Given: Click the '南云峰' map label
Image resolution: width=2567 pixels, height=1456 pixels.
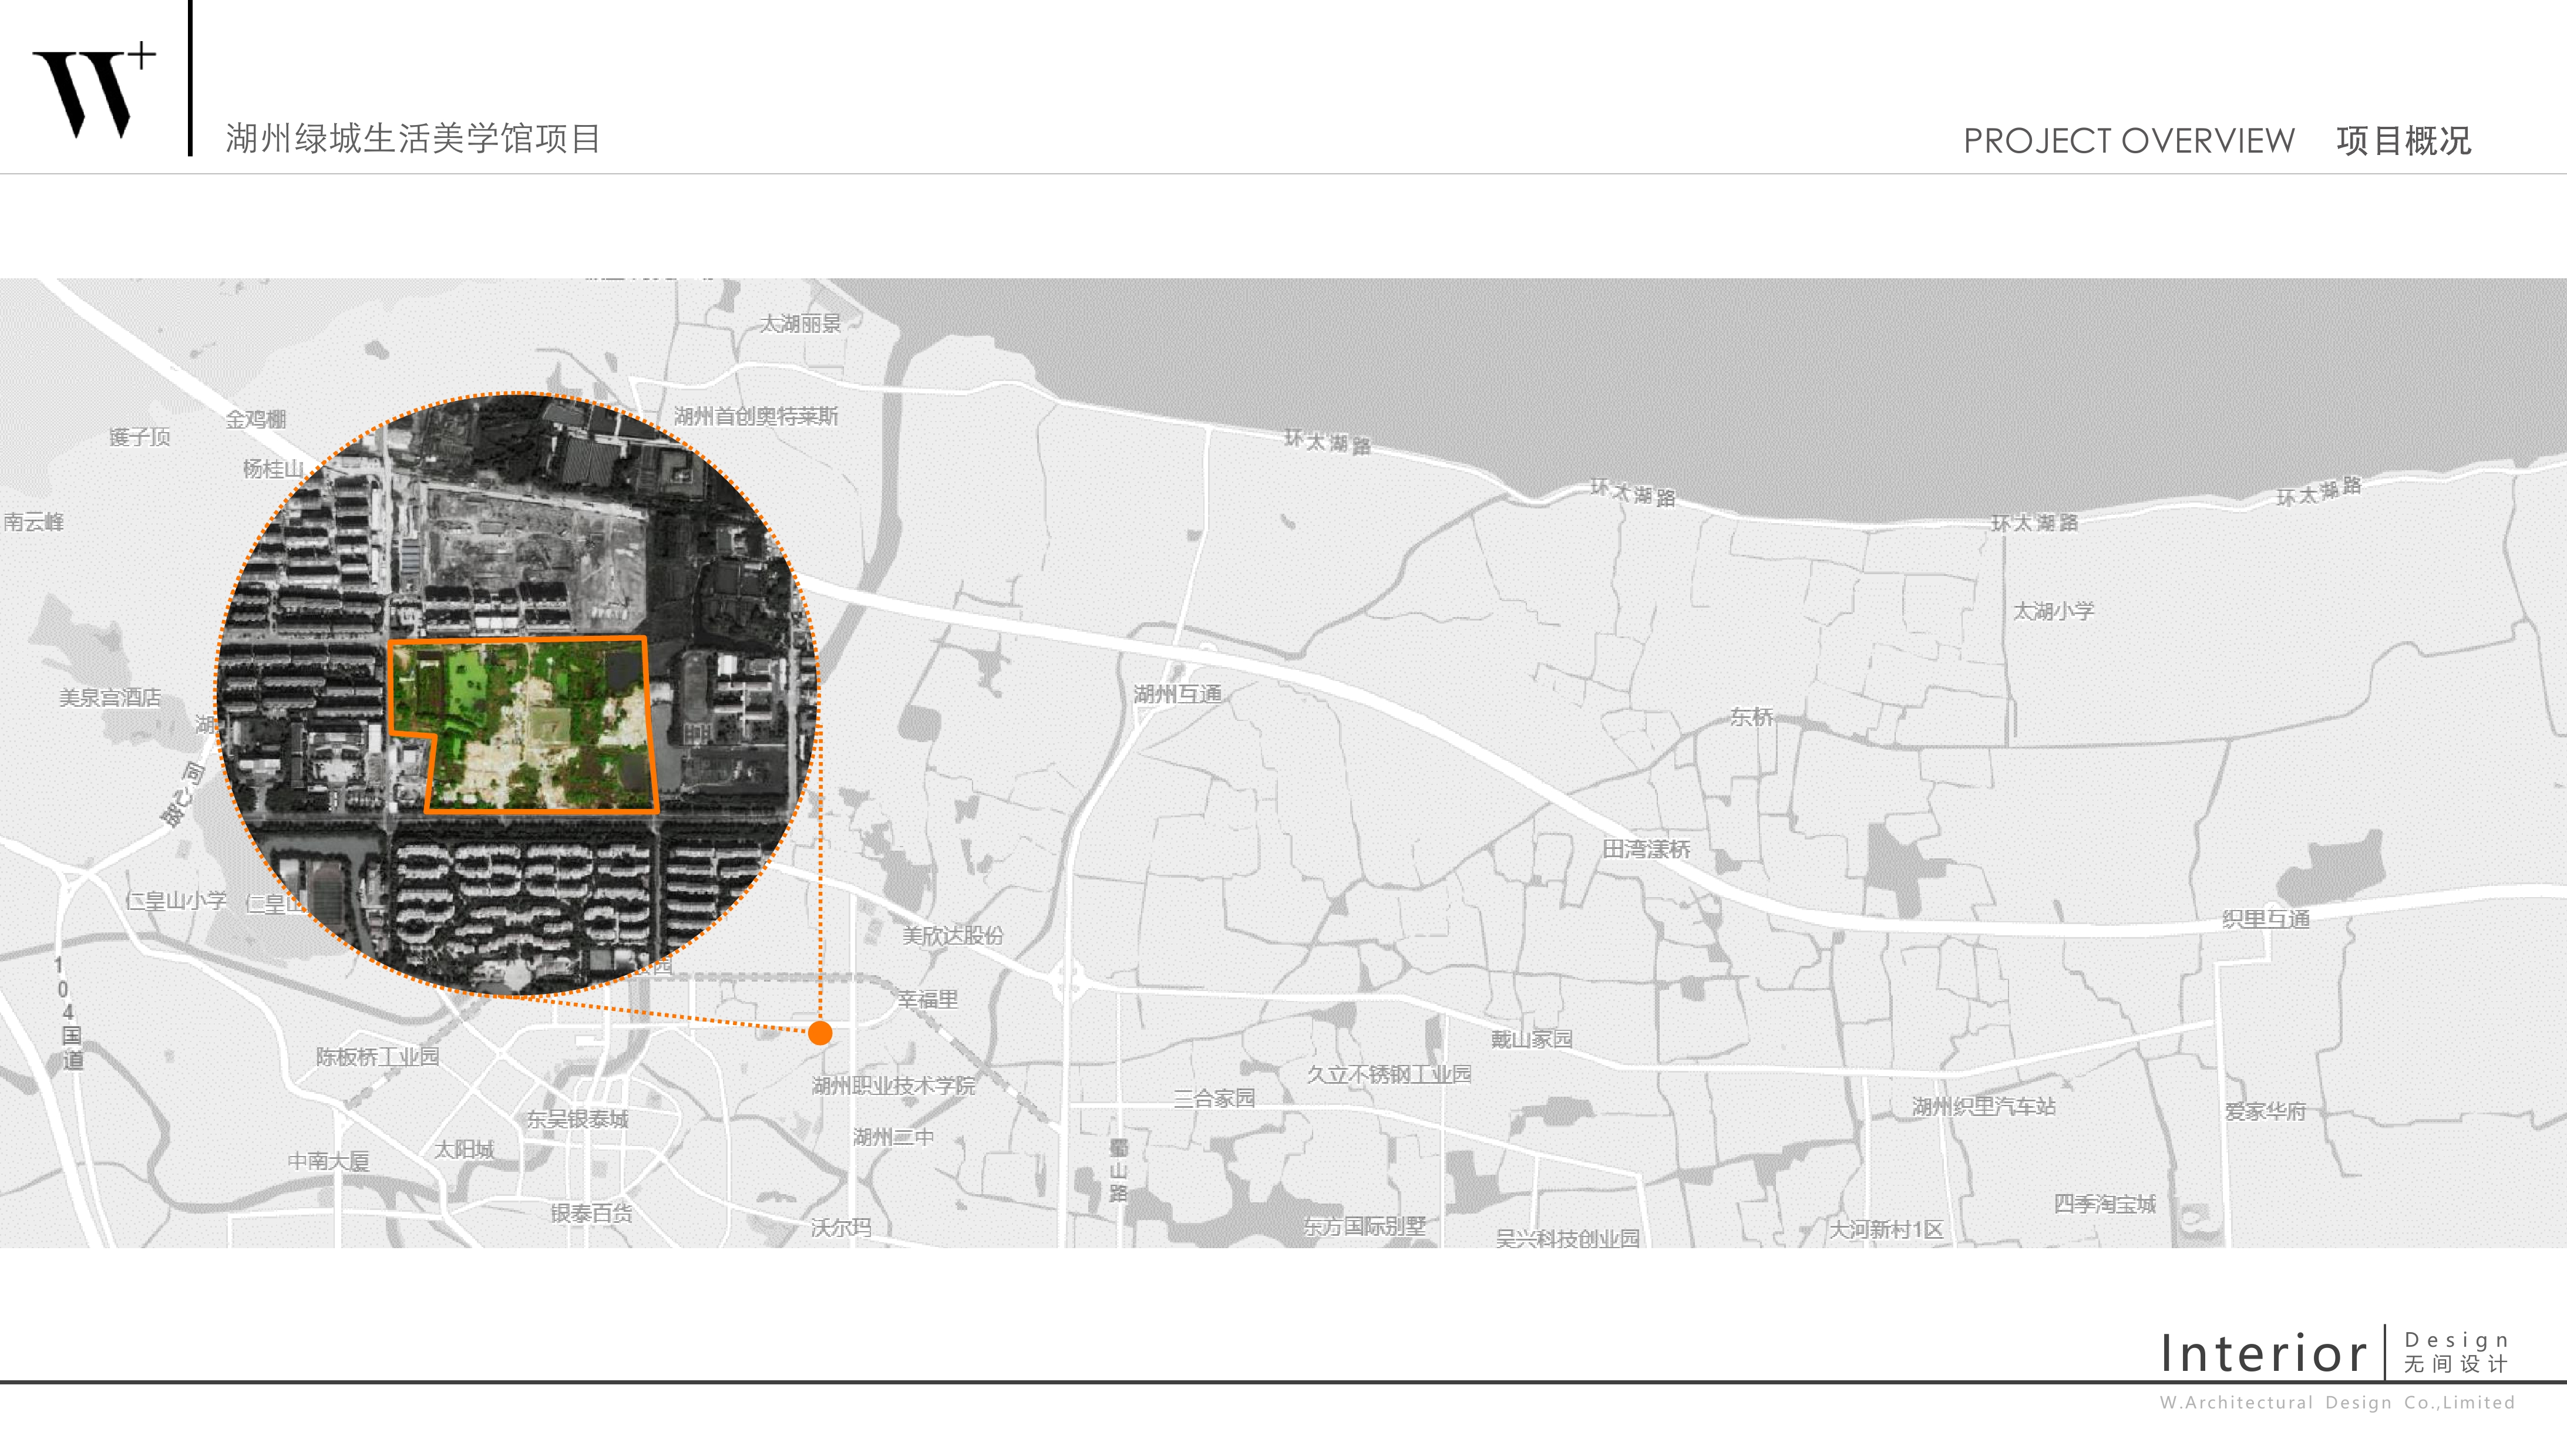Looking at the screenshot, I should pos(33,521).
